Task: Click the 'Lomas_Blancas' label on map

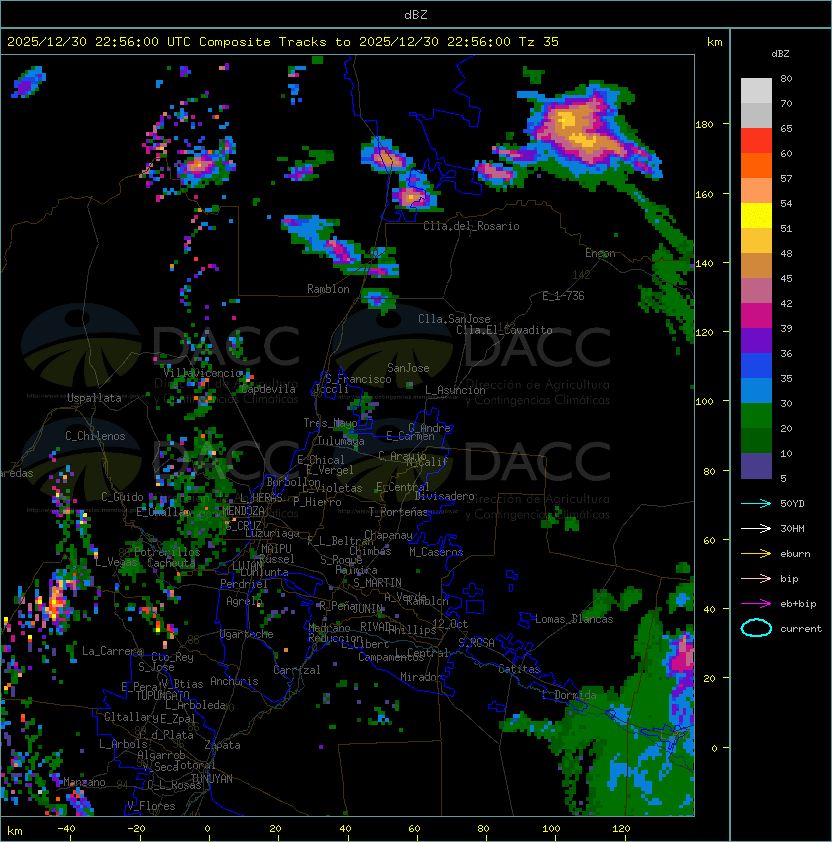Action: pos(574,619)
